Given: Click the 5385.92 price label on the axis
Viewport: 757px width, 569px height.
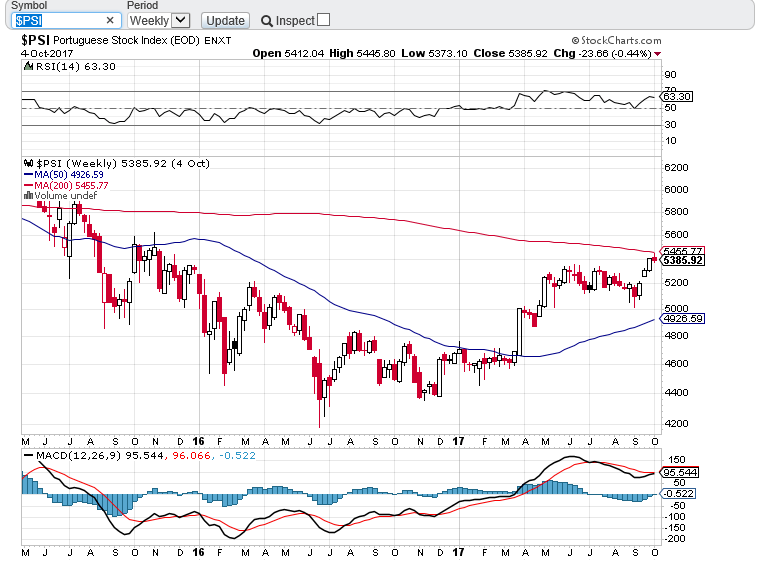Looking at the screenshot, I should [683, 261].
